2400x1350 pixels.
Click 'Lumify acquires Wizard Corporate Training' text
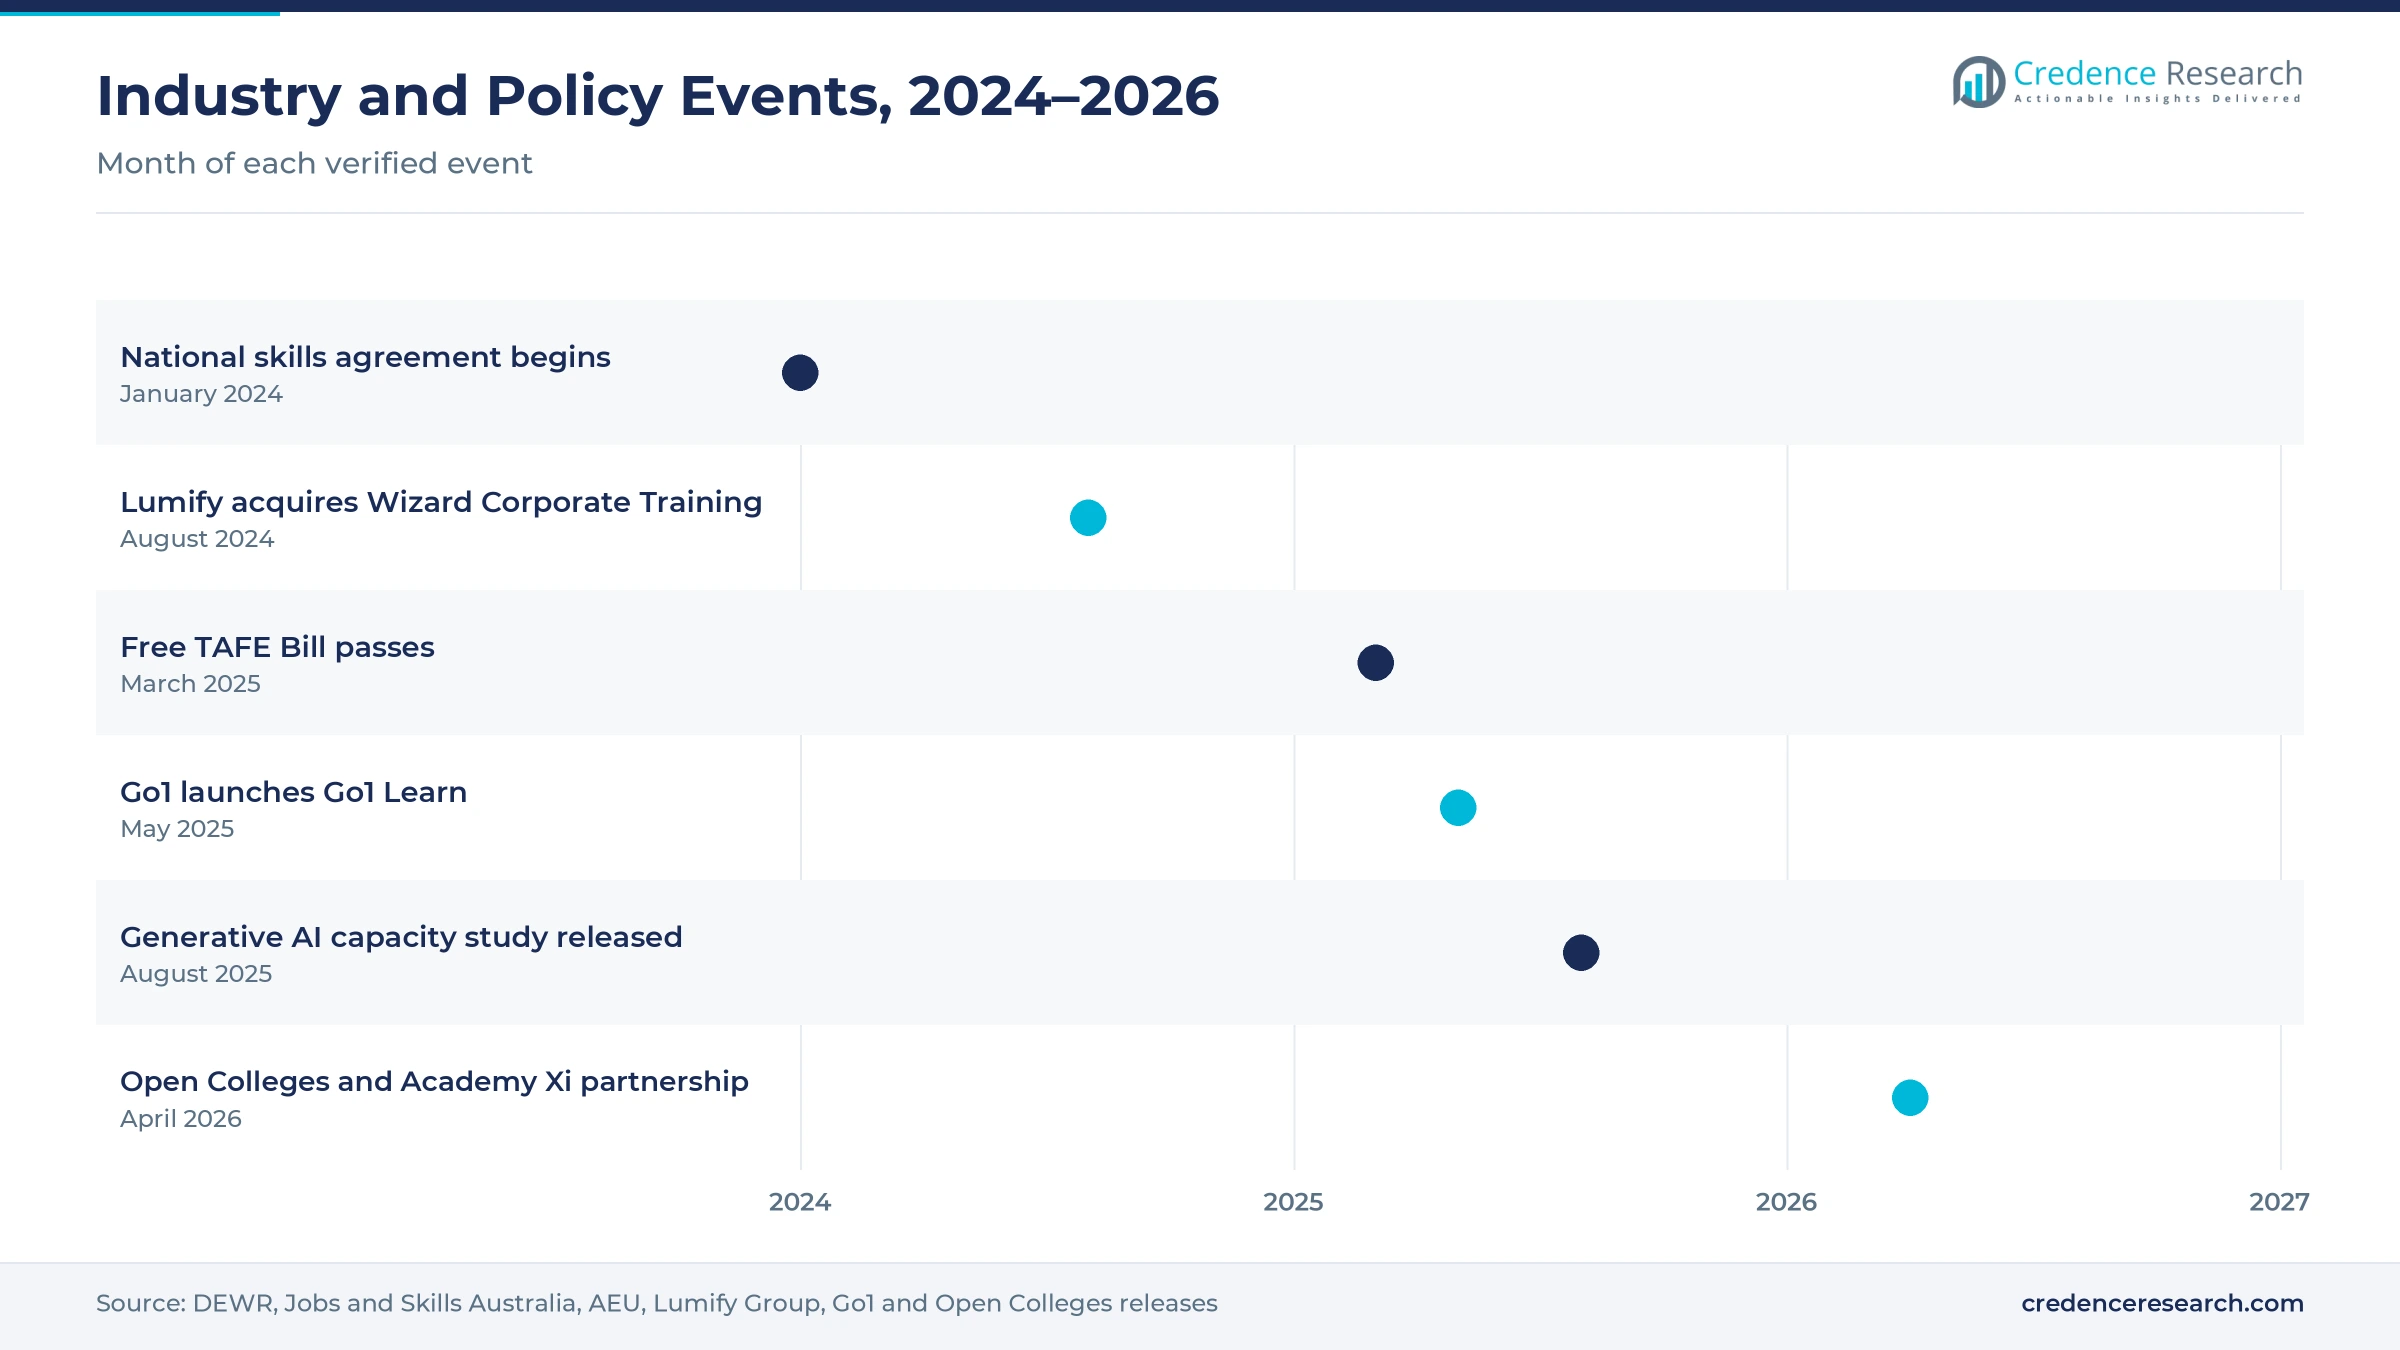[x=441, y=502]
